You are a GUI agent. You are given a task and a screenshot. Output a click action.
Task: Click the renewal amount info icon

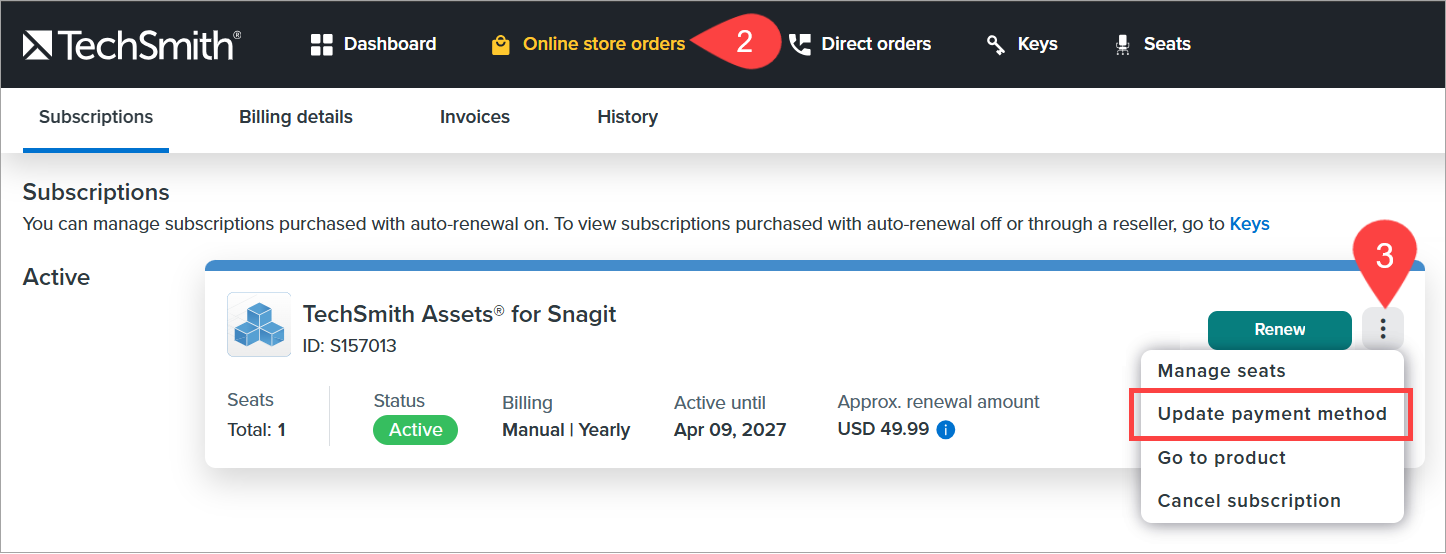tap(946, 430)
